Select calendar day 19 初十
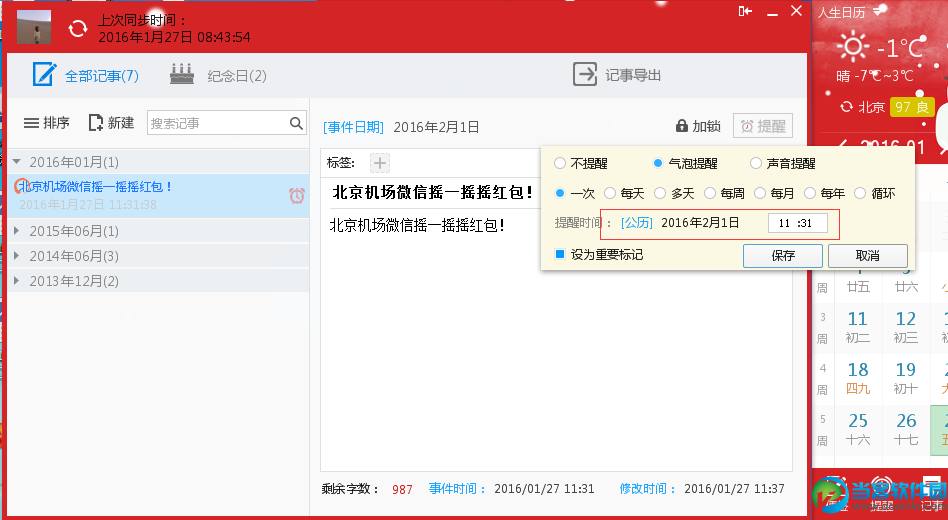The height and width of the screenshot is (520, 948). click(906, 378)
